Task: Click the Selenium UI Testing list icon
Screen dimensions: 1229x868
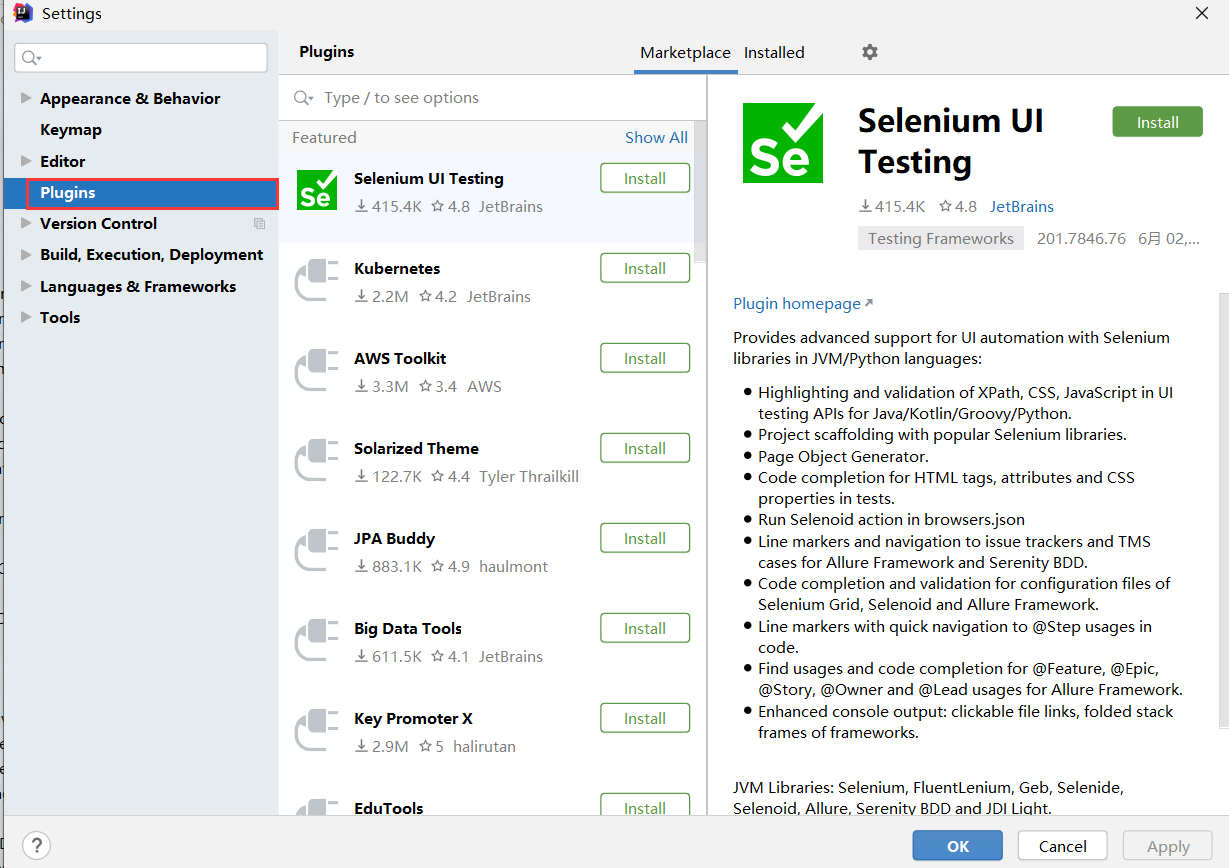Action: [x=317, y=190]
